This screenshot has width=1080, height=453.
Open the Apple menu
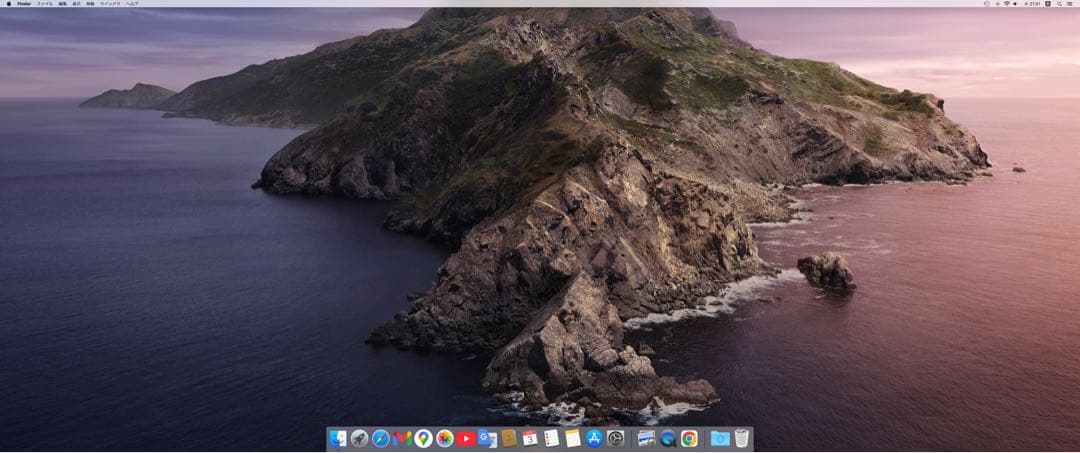coord(9,3)
